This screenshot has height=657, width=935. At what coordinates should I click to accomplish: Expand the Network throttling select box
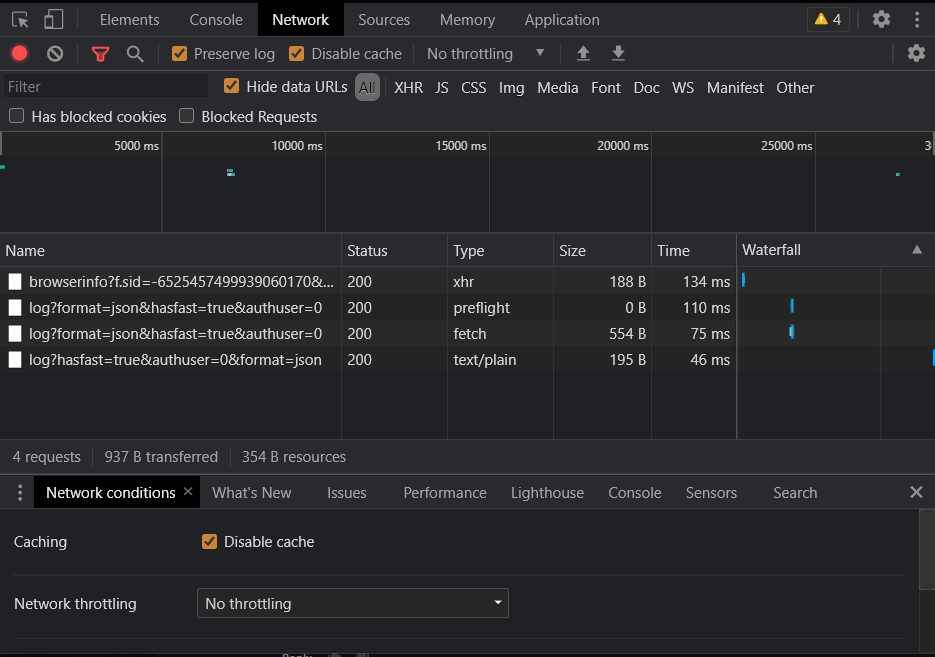[x=352, y=603]
